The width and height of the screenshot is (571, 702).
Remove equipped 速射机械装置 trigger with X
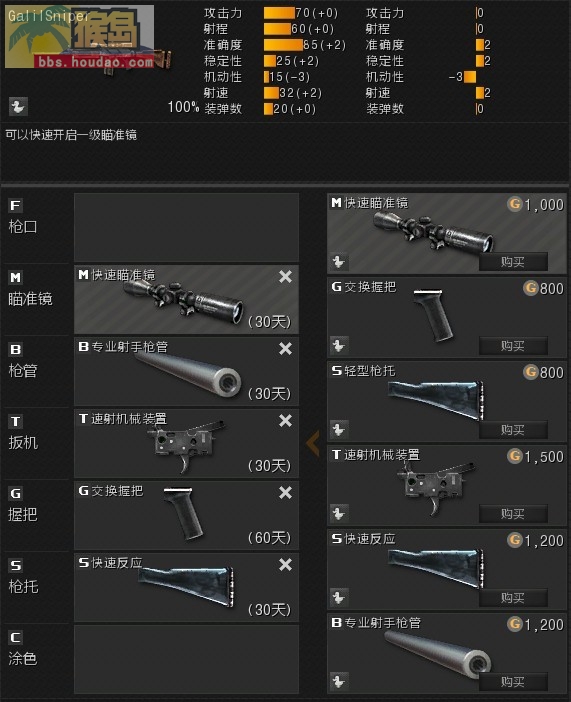285,420
